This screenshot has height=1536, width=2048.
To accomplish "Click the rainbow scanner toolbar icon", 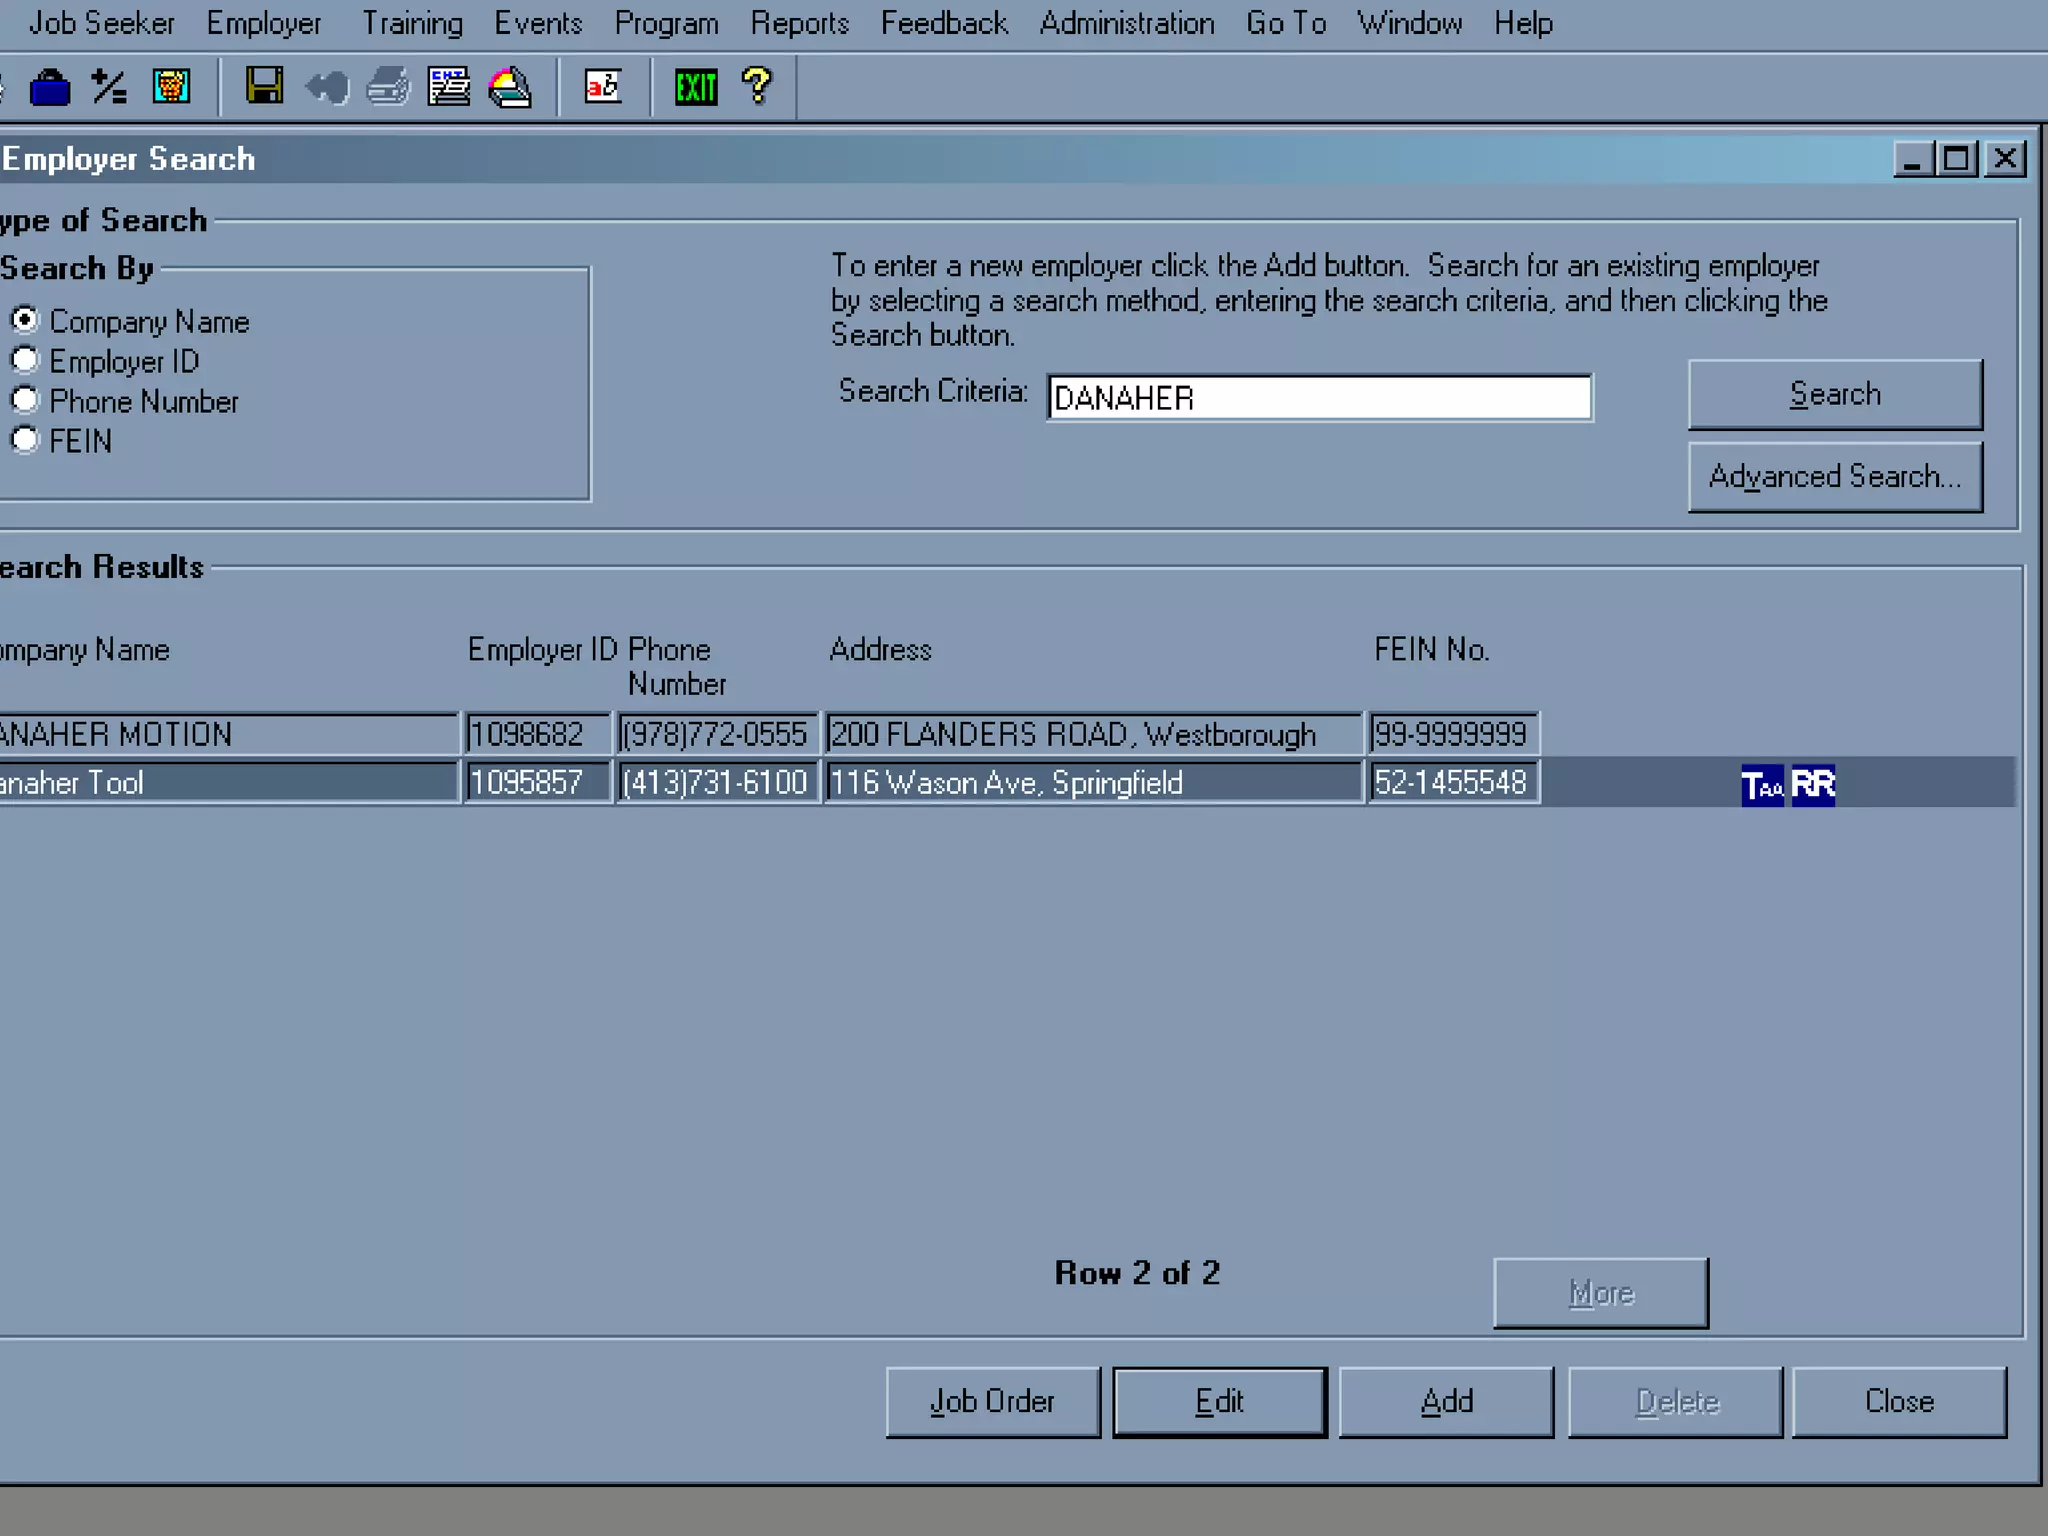I will pos(510,88).
